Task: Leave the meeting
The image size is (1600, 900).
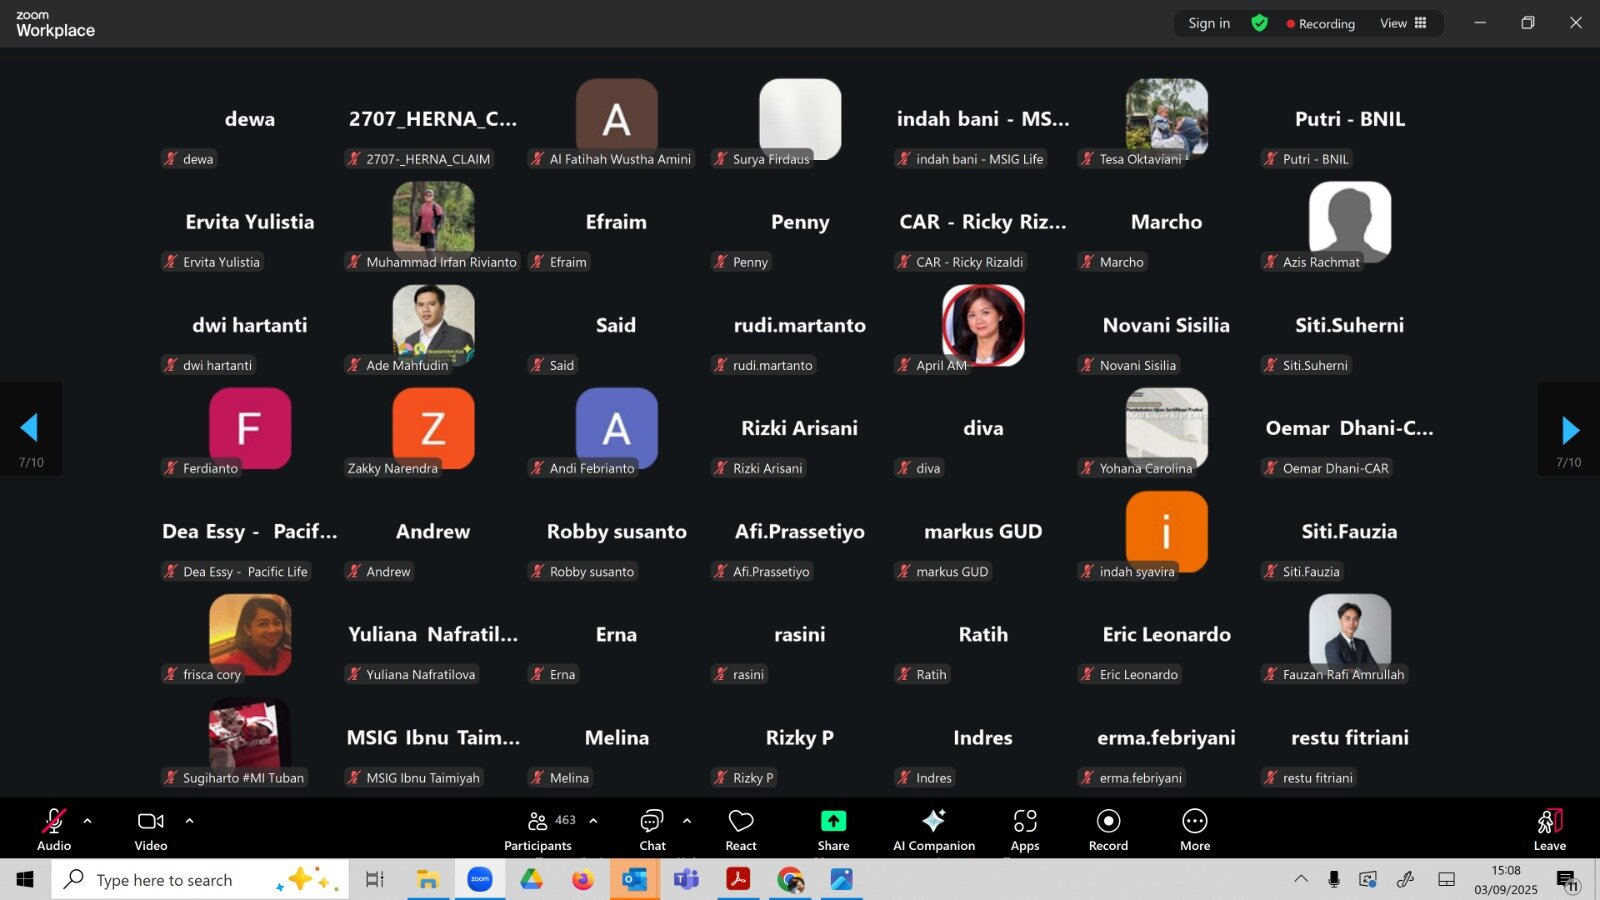Action: 1549,830
